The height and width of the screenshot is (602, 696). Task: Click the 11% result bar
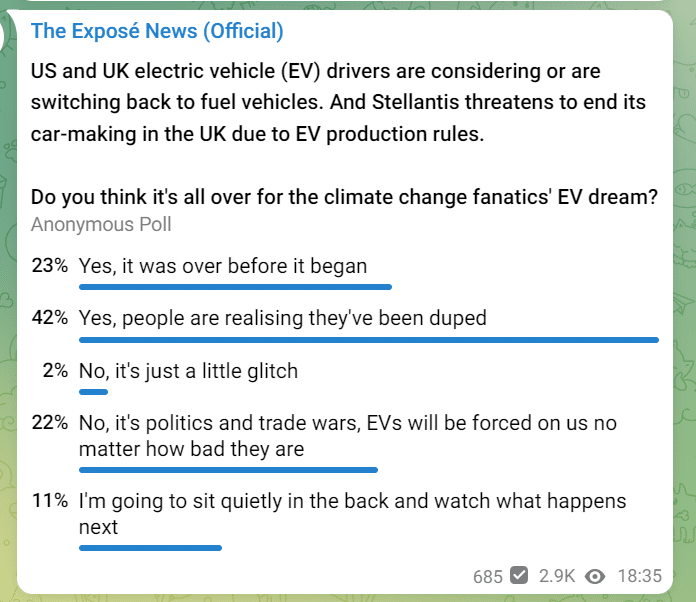pyautogui.click(x=150, y=548)
